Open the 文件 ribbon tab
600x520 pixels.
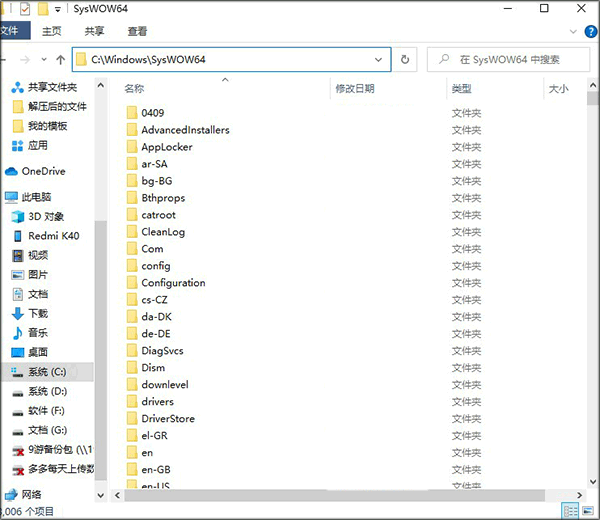(15, 31)
